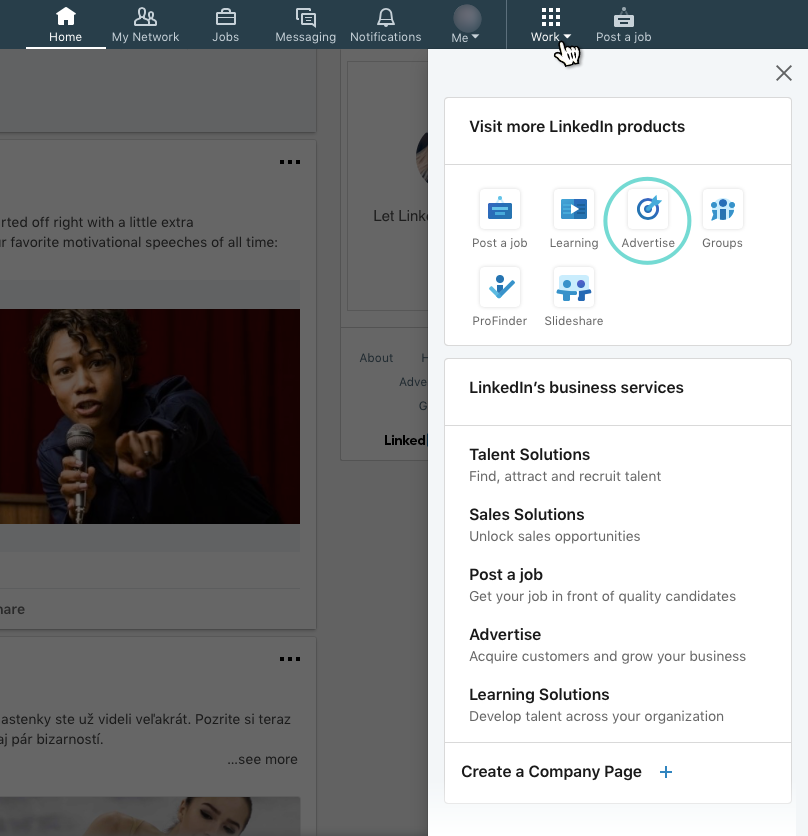Open the Slideshare product icon

pyautogui.click(x=573, y=289)
